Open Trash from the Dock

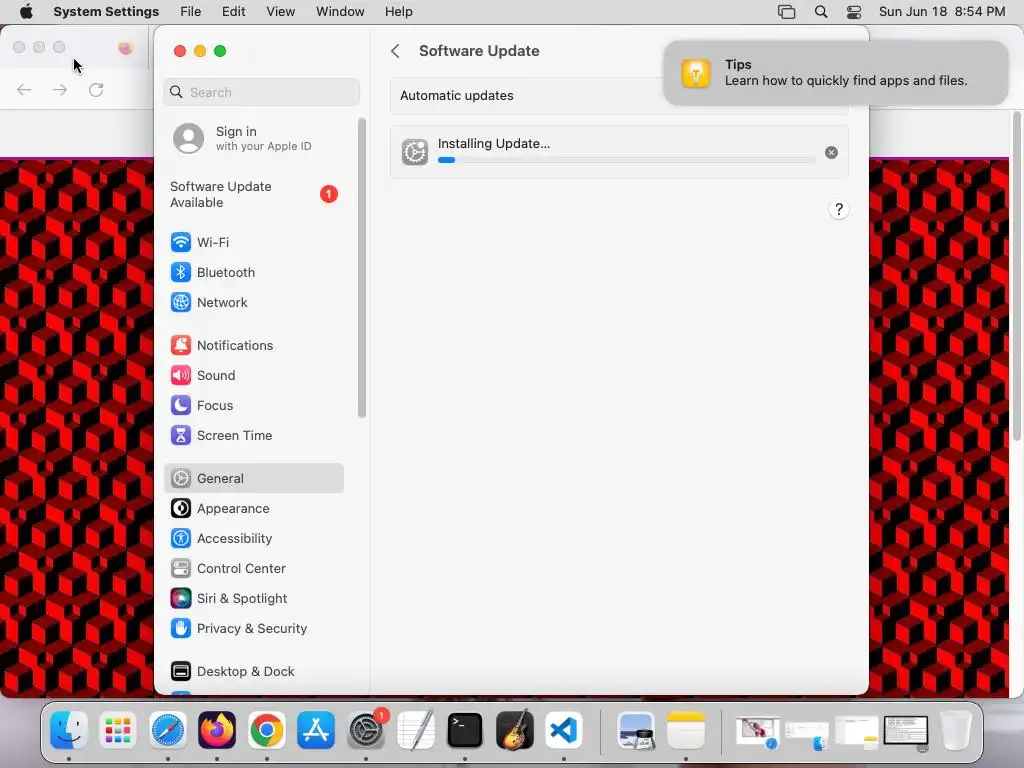[x=955, y=730]
